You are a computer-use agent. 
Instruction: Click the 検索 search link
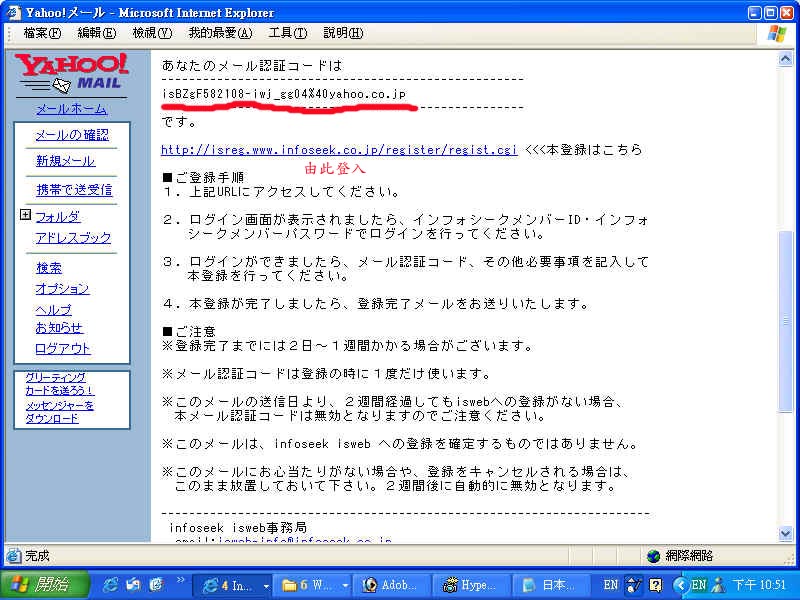[49, 268]
